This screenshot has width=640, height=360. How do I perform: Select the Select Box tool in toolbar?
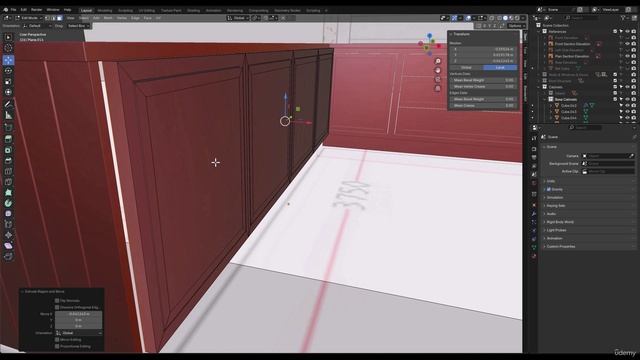coord(8,37)
